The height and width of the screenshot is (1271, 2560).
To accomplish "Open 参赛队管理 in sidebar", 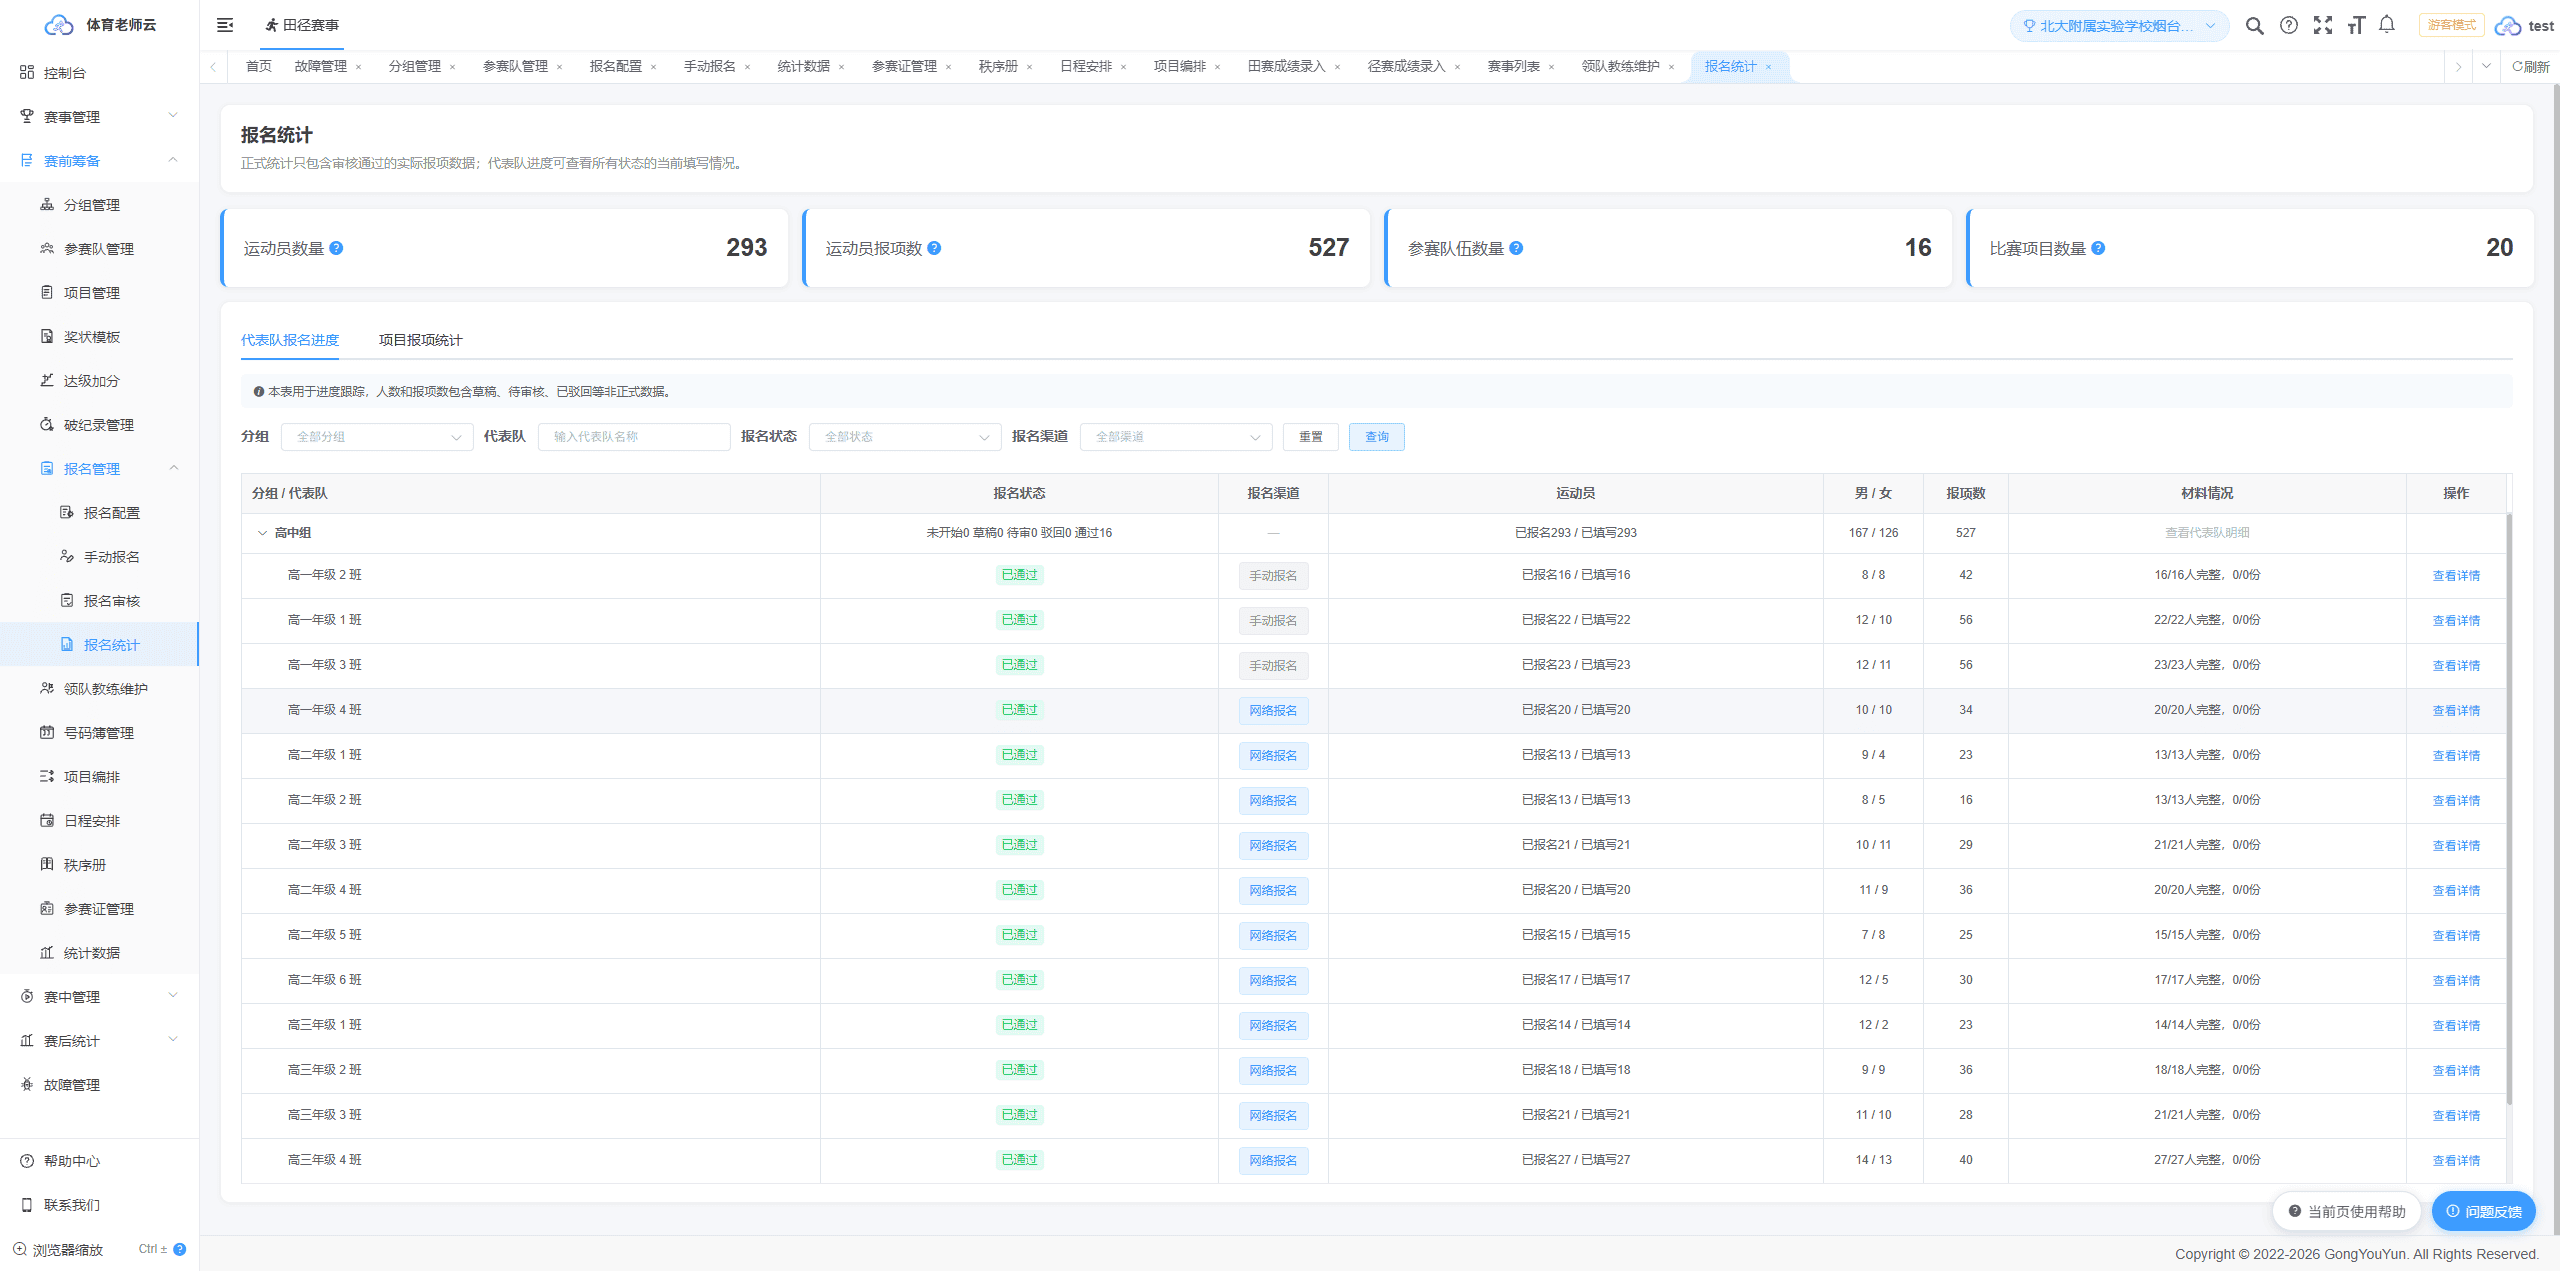I will pos(100,249).
